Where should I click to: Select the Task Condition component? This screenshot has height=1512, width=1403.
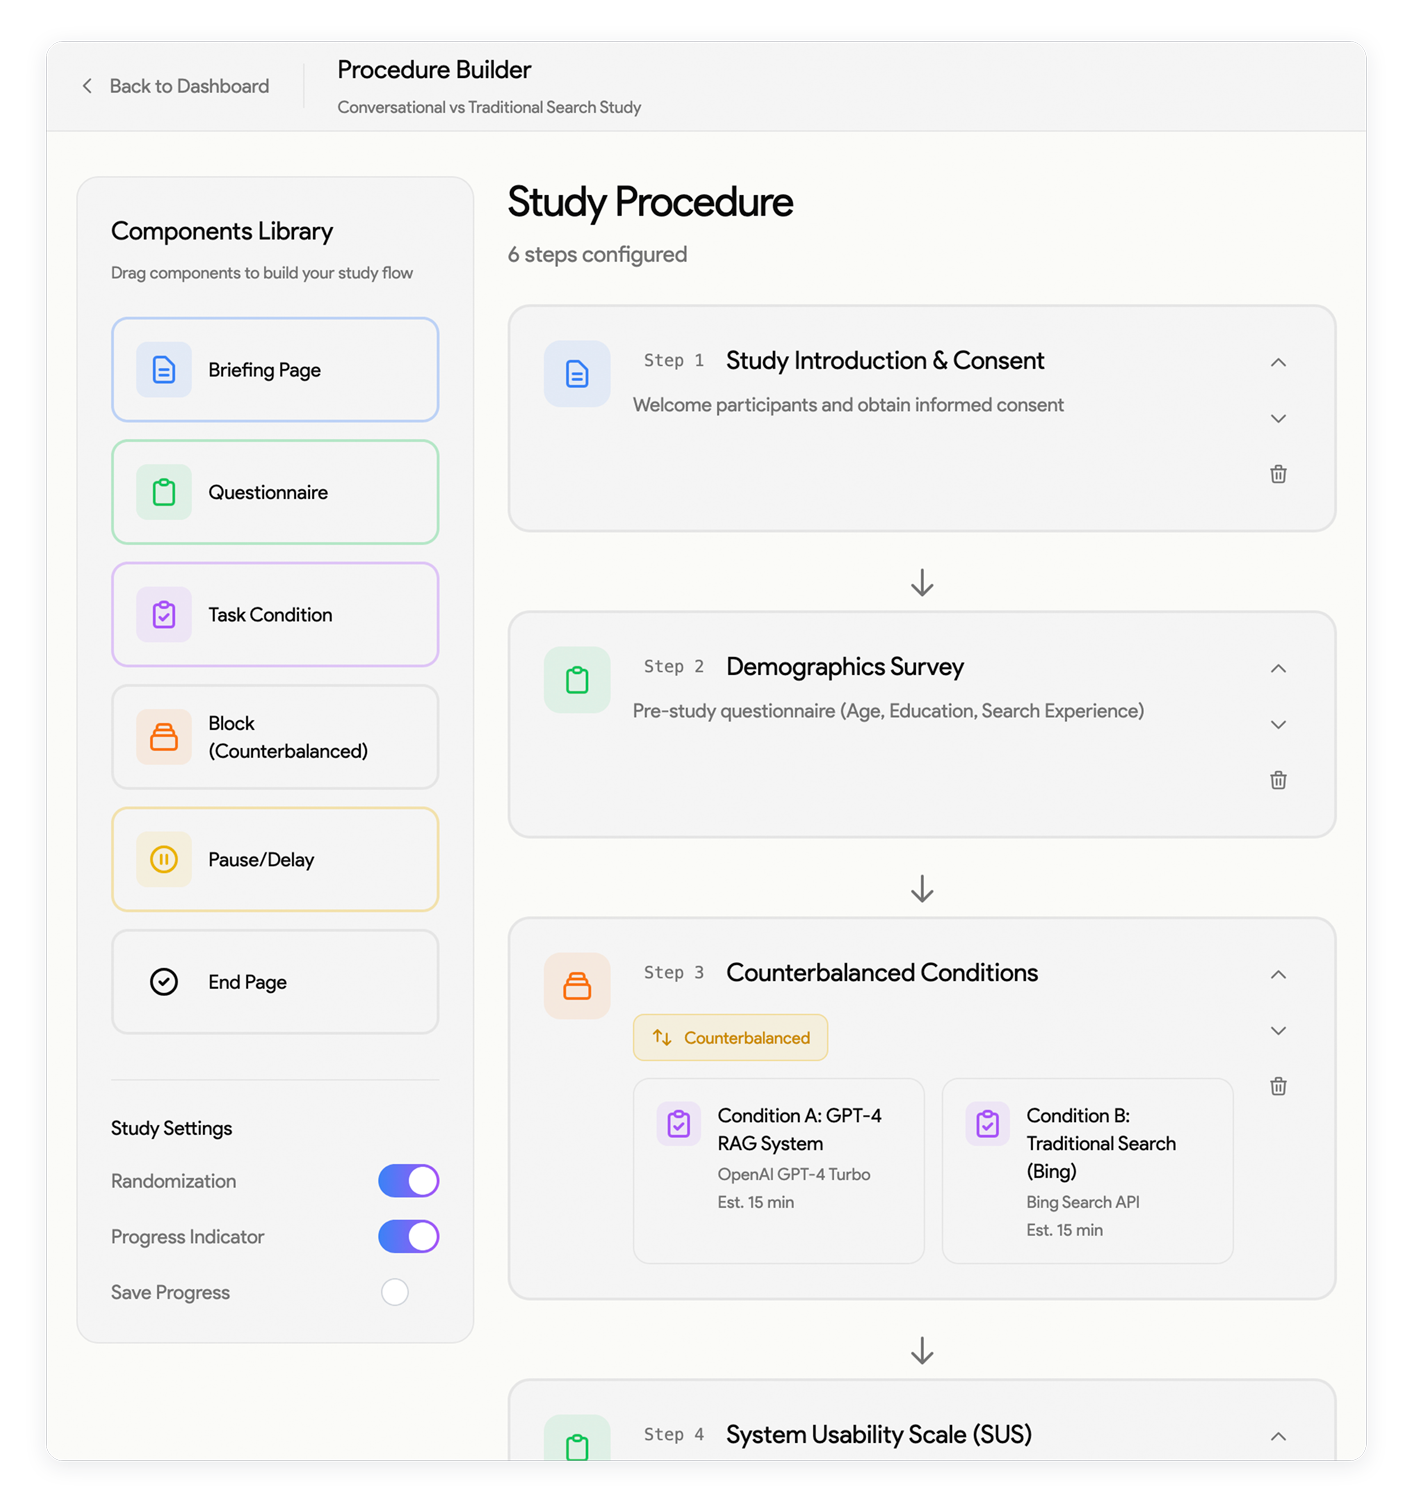click(x=275, y=615)
